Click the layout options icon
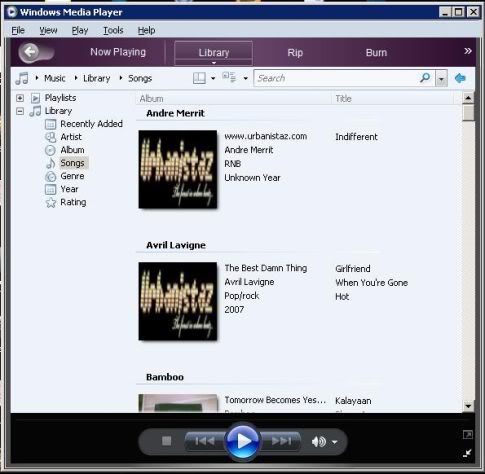This screenshot has height=474, width=485. [199, 78]
